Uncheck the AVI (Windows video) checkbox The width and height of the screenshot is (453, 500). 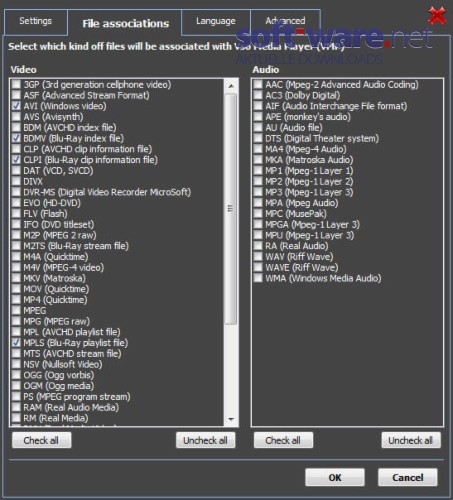(x=16, y=106)
